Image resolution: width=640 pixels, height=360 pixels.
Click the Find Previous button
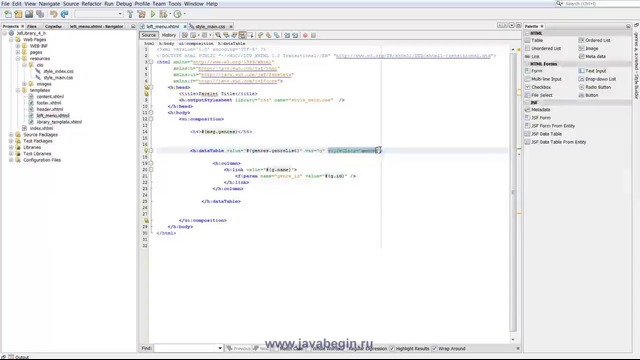click(x=238, y=349)
